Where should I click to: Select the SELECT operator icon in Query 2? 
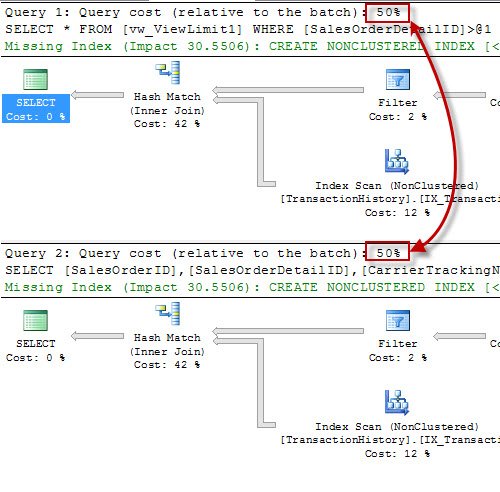pyautogui.click(x=35, y=320)
